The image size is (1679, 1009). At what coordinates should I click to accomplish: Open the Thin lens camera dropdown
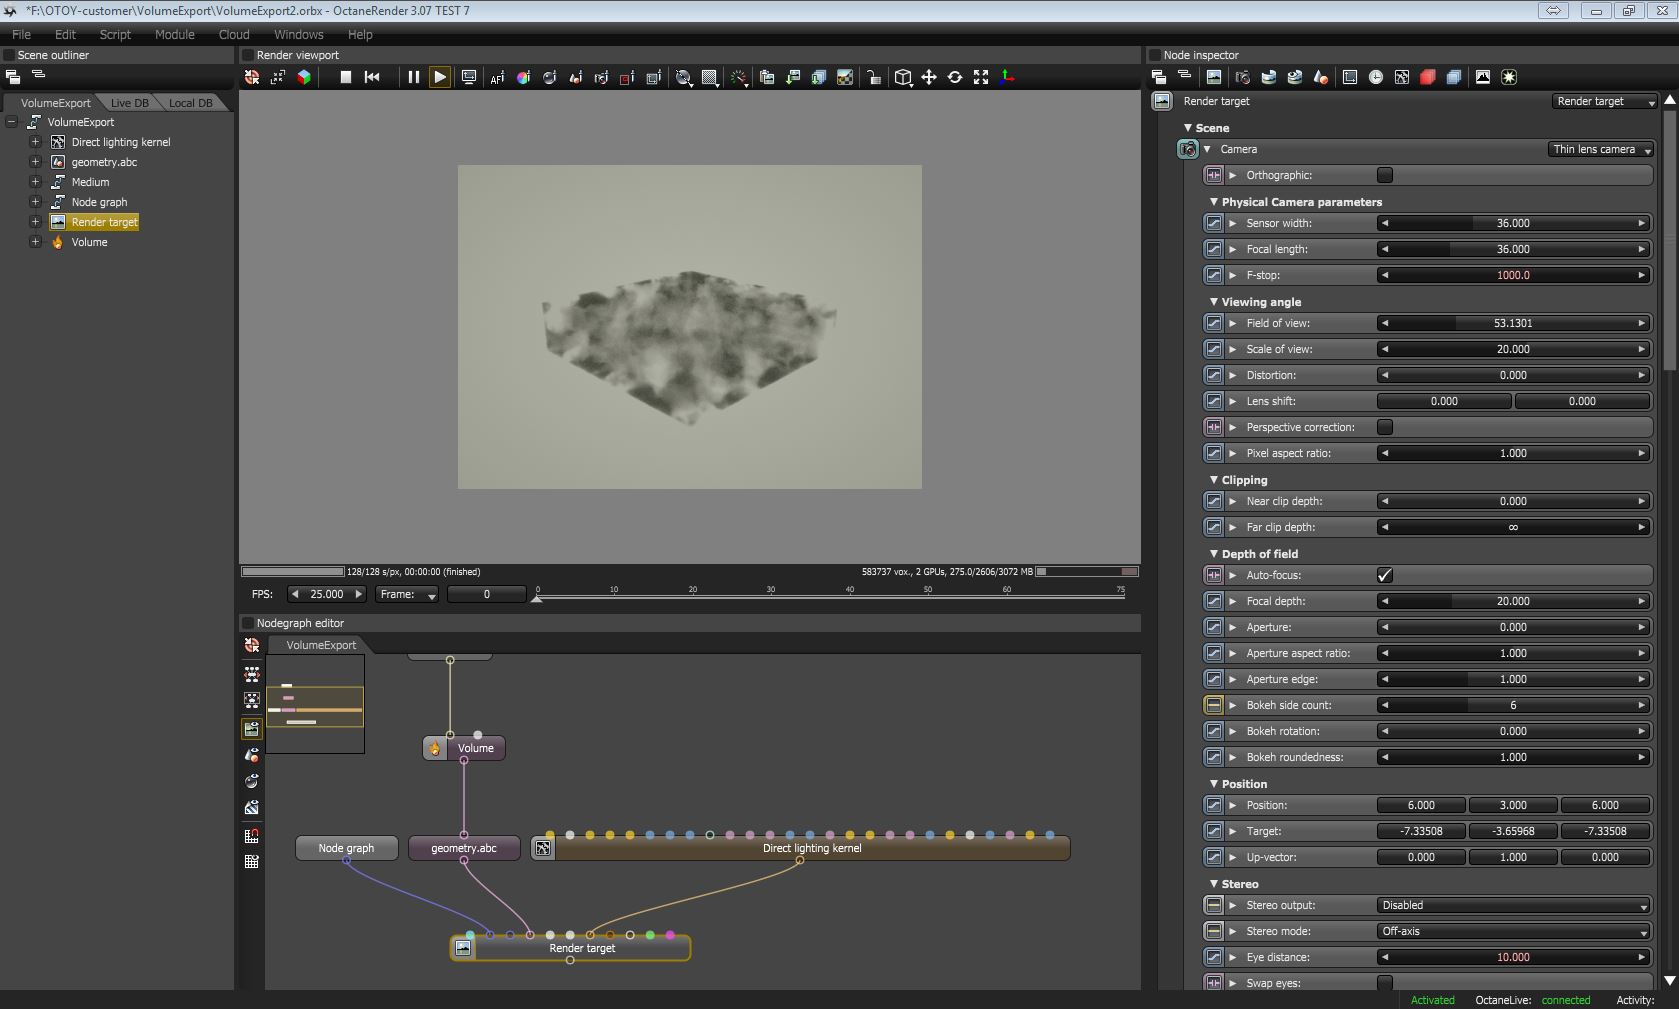click(1601, 149)
